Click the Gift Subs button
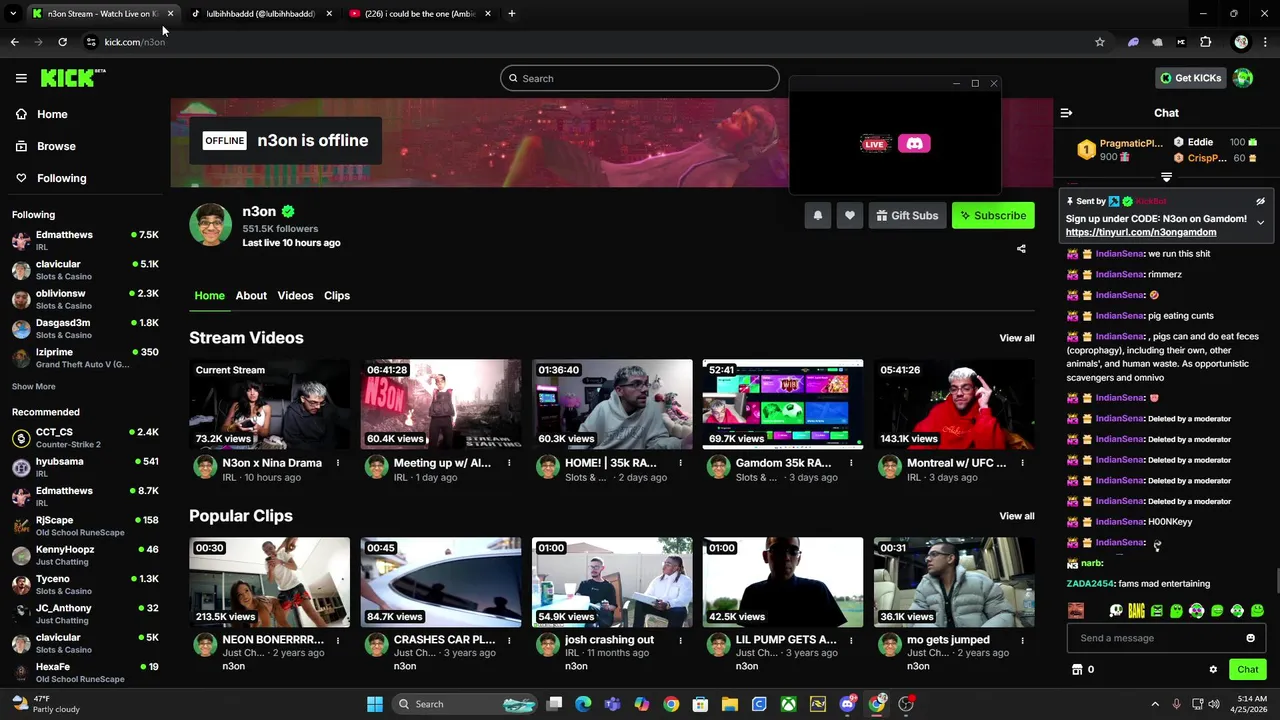Image resolution: width=1280 pixels, height=720 pixels. point(907,215)
